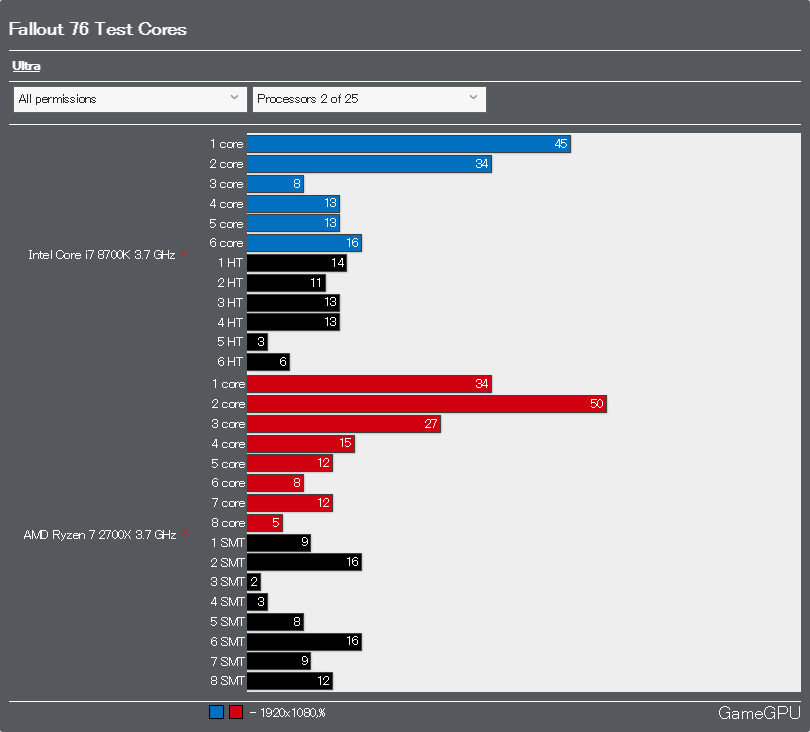810x732 pixels.
Task: Click the red bar showing 50
Action: (x=427, y=404)
